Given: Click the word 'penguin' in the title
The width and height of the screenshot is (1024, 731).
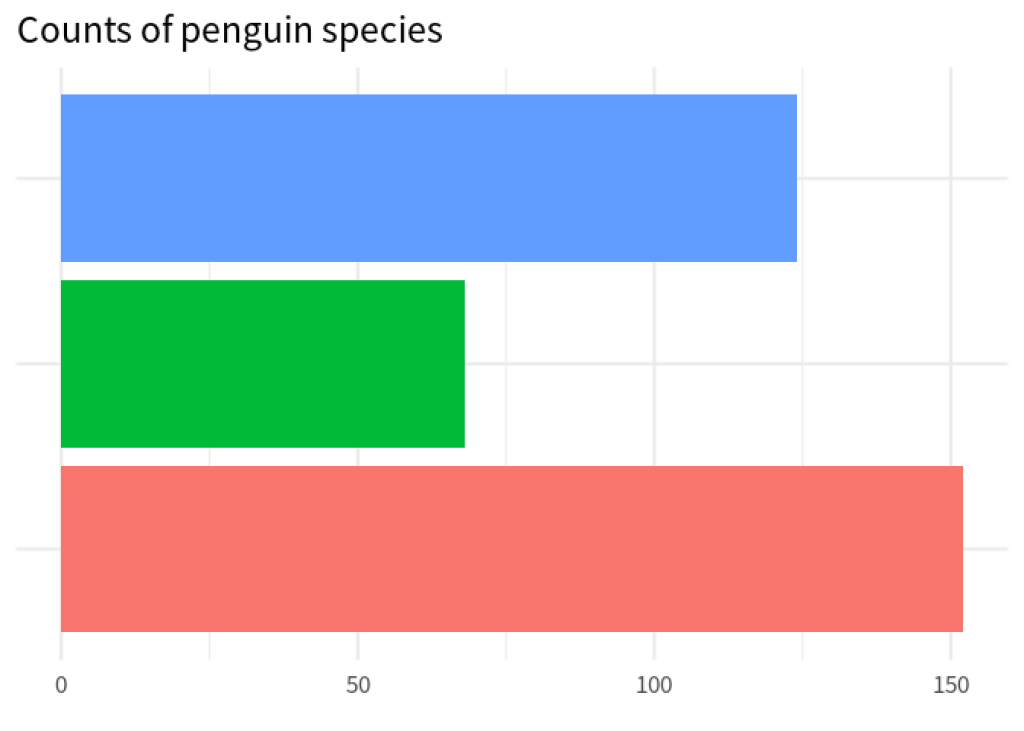Looking at the screenshot, I should tap(247, 32).
